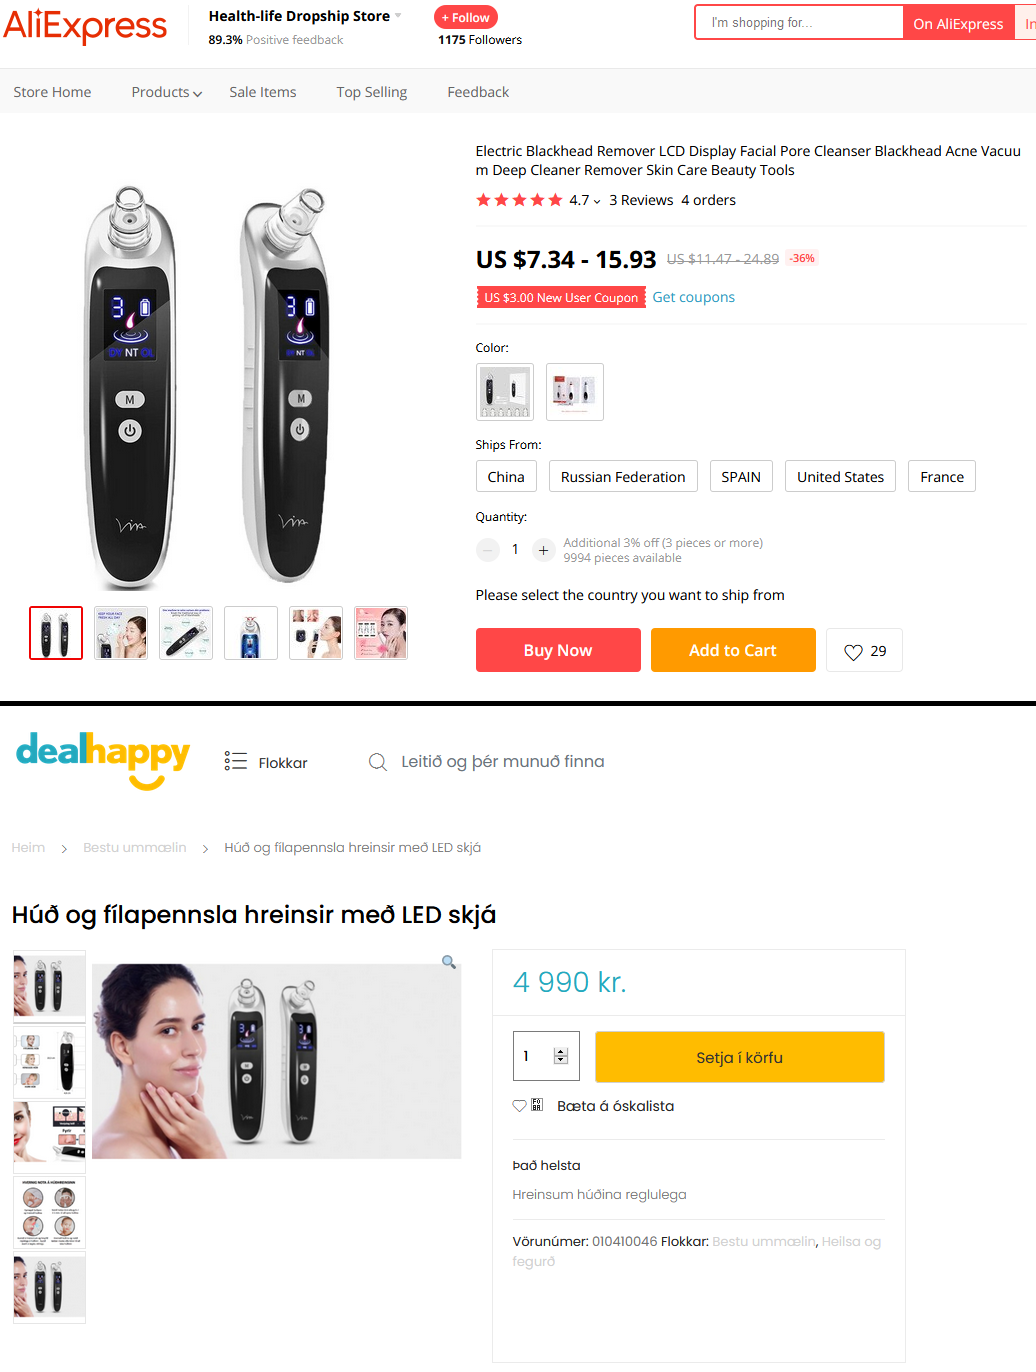The image size is (1036, 1372).
Task: Click the magnifier zoom icon on product image
Action: coord(449,962)
